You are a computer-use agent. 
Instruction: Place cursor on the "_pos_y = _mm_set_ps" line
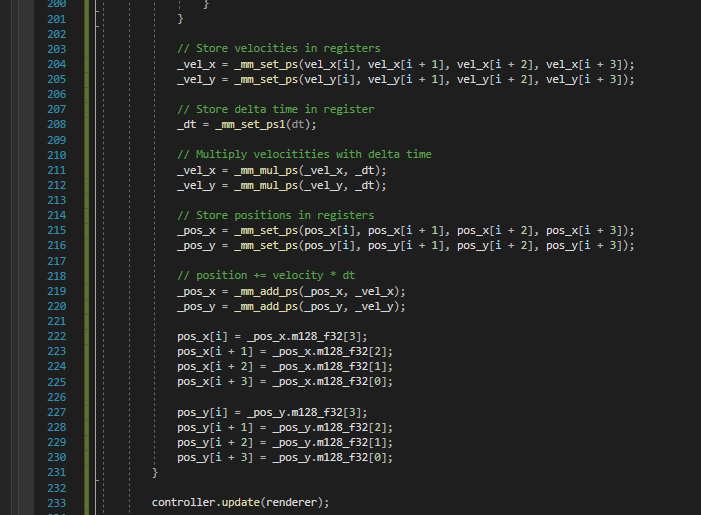(x=405, y=245)
